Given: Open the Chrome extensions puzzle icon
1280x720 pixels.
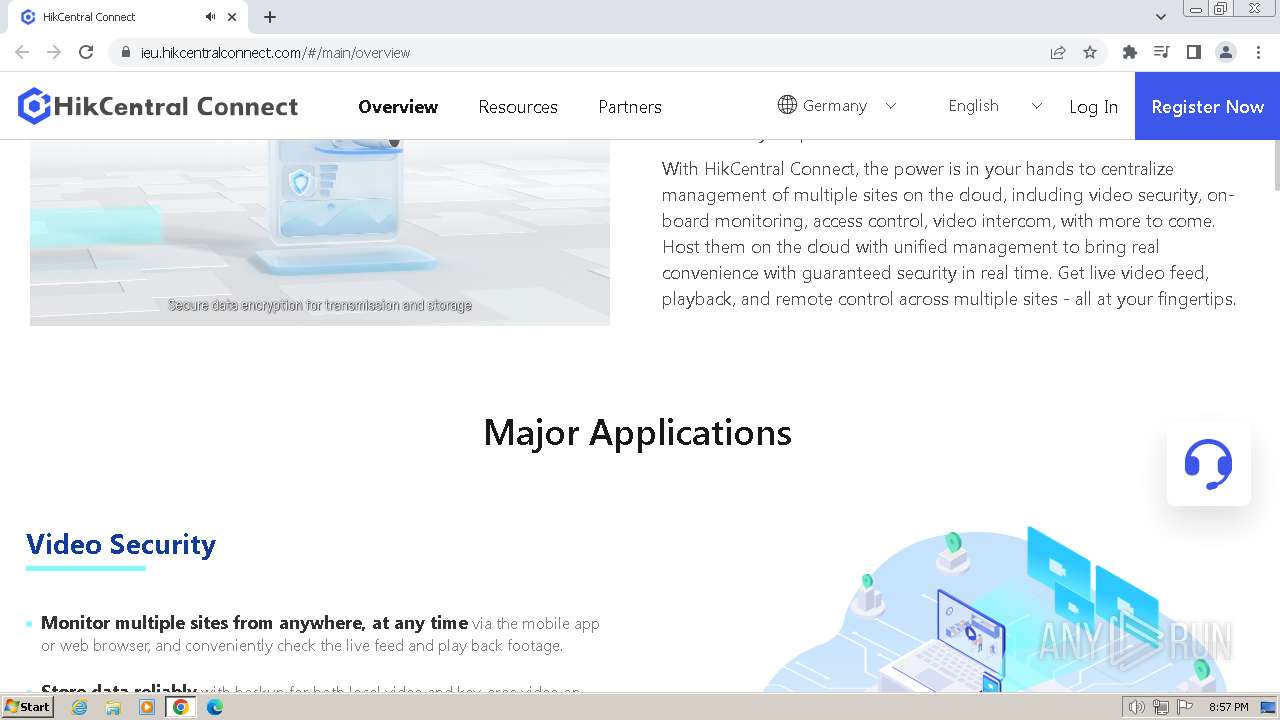Looking at the screenshot, I should point(1130,52).
